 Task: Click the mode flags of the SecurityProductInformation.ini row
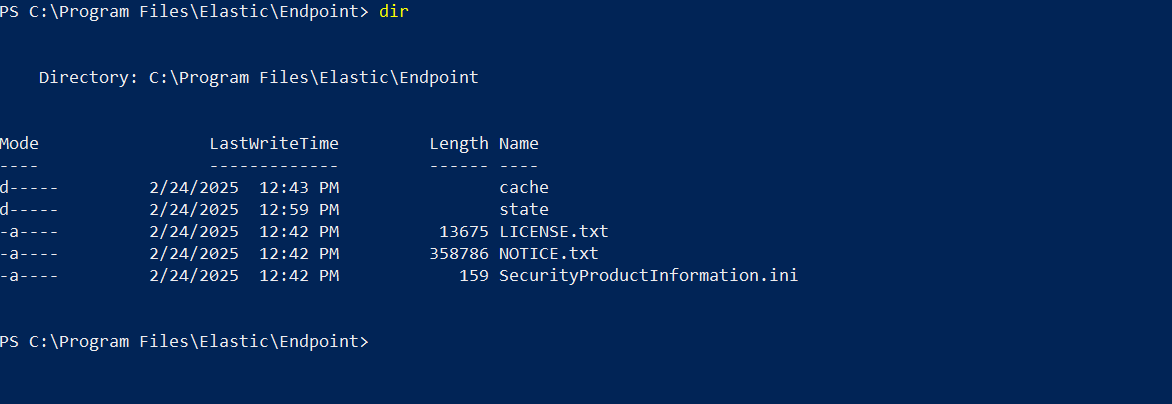tap(29, 275)
